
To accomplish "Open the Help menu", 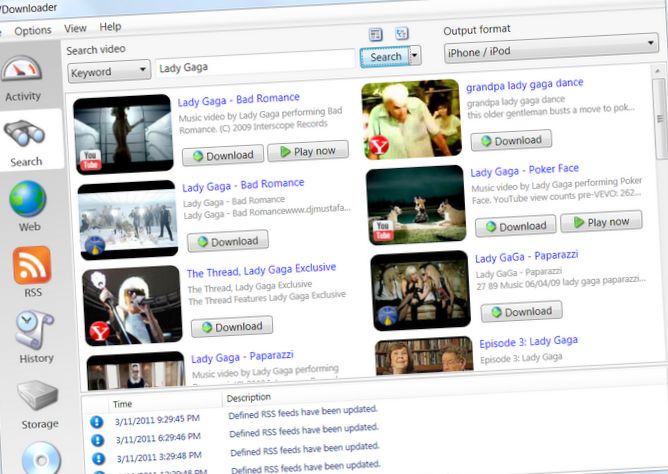I will coord(110,27).
